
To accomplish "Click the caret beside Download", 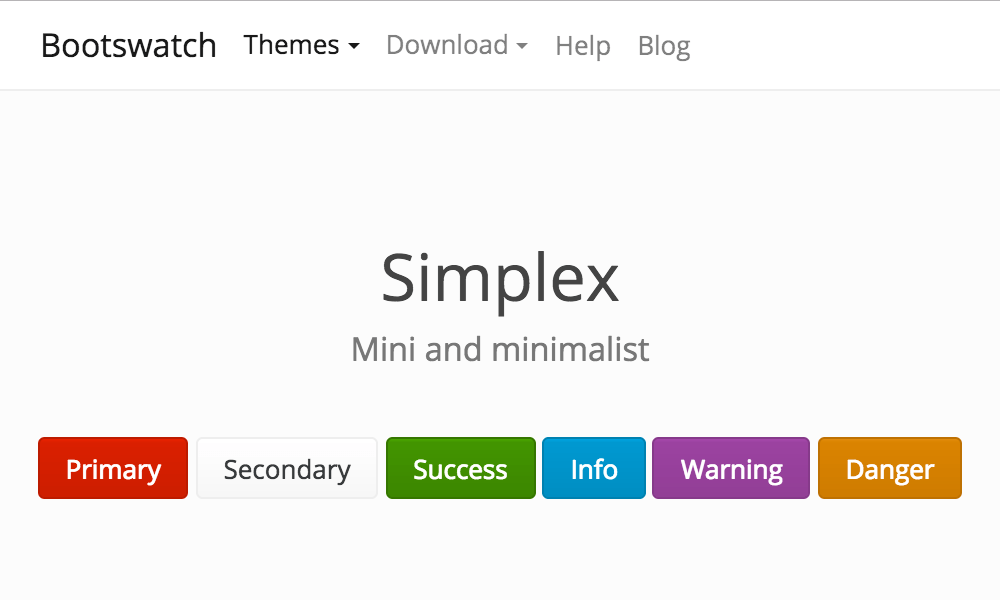I will [x=523, y=45].
